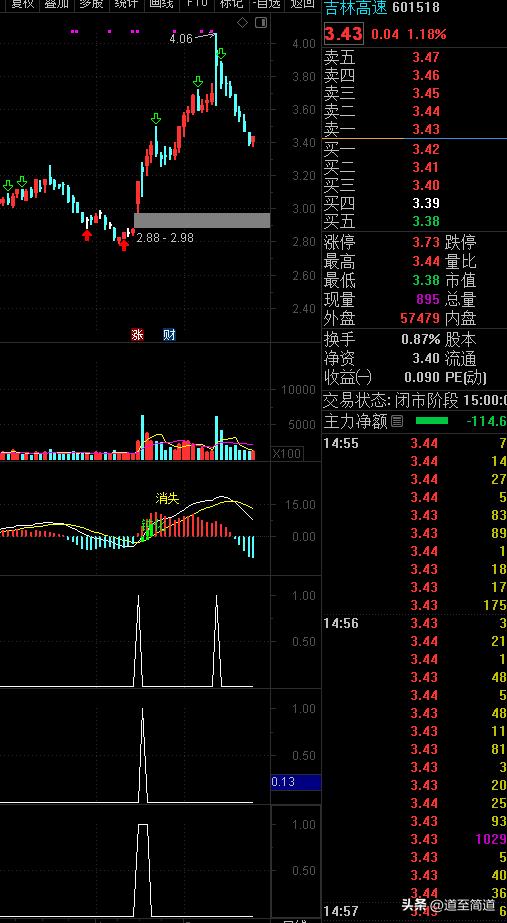Select the 卖二 ask row at 3.44
Viewport: 507px width, 923px height.
[415, 111]
